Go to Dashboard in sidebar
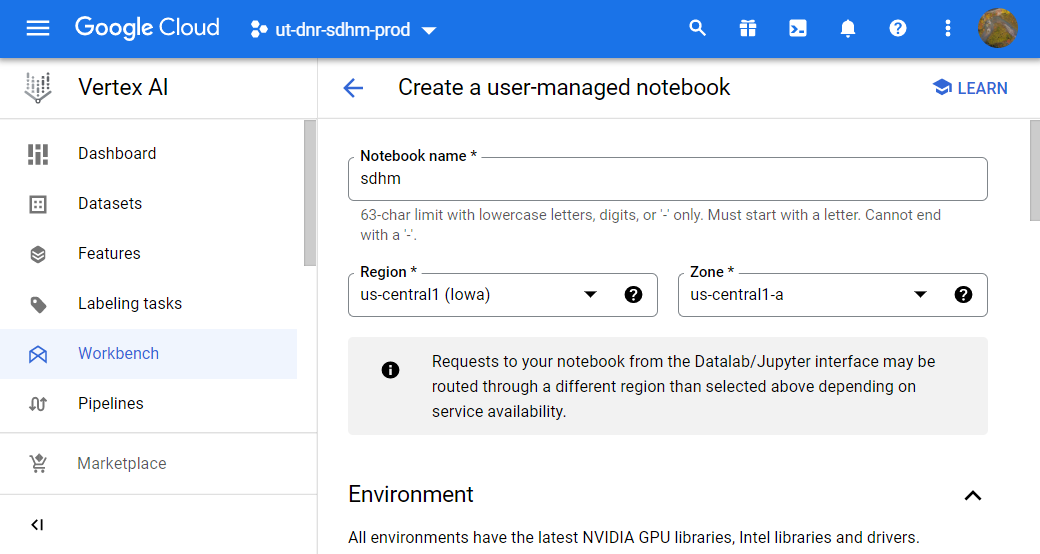 click(117, 154)
